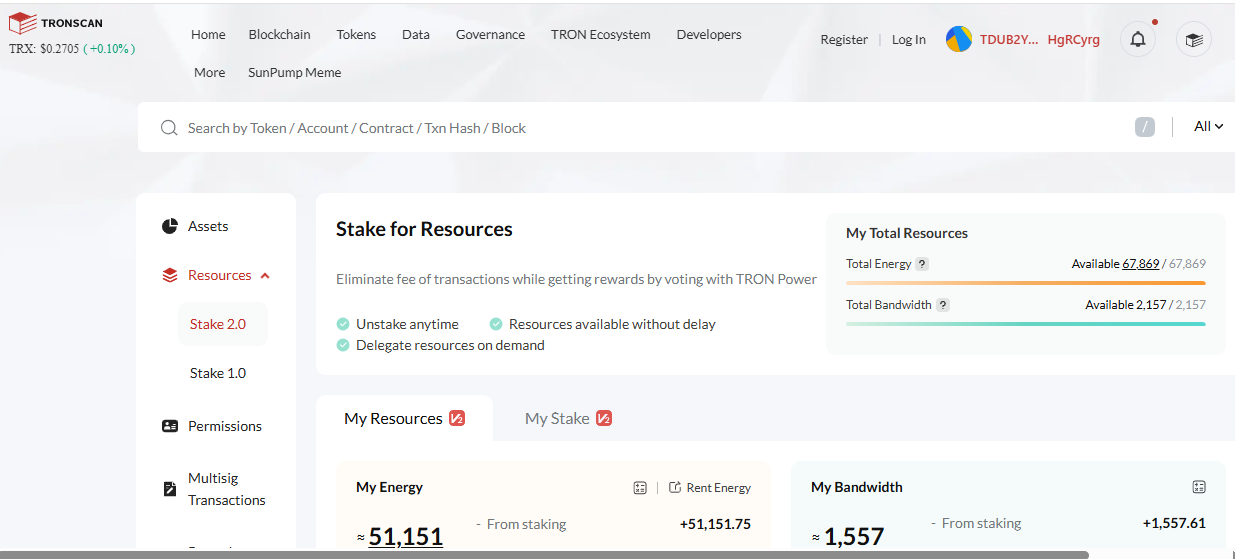Screen dimensions: 1235x559
Task: Collapse the Resources sidebar section
Action: click(x=265, y=276)
